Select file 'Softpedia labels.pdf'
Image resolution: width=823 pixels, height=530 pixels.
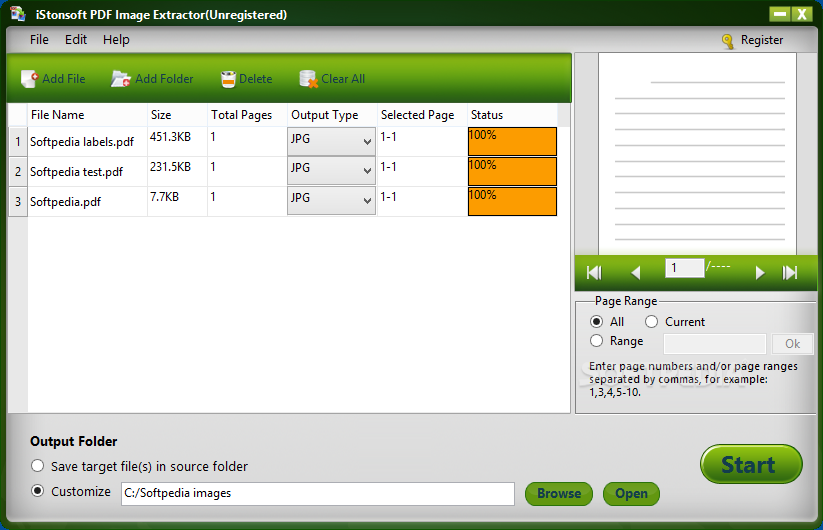pyautogui.click(x=82, y=142)
